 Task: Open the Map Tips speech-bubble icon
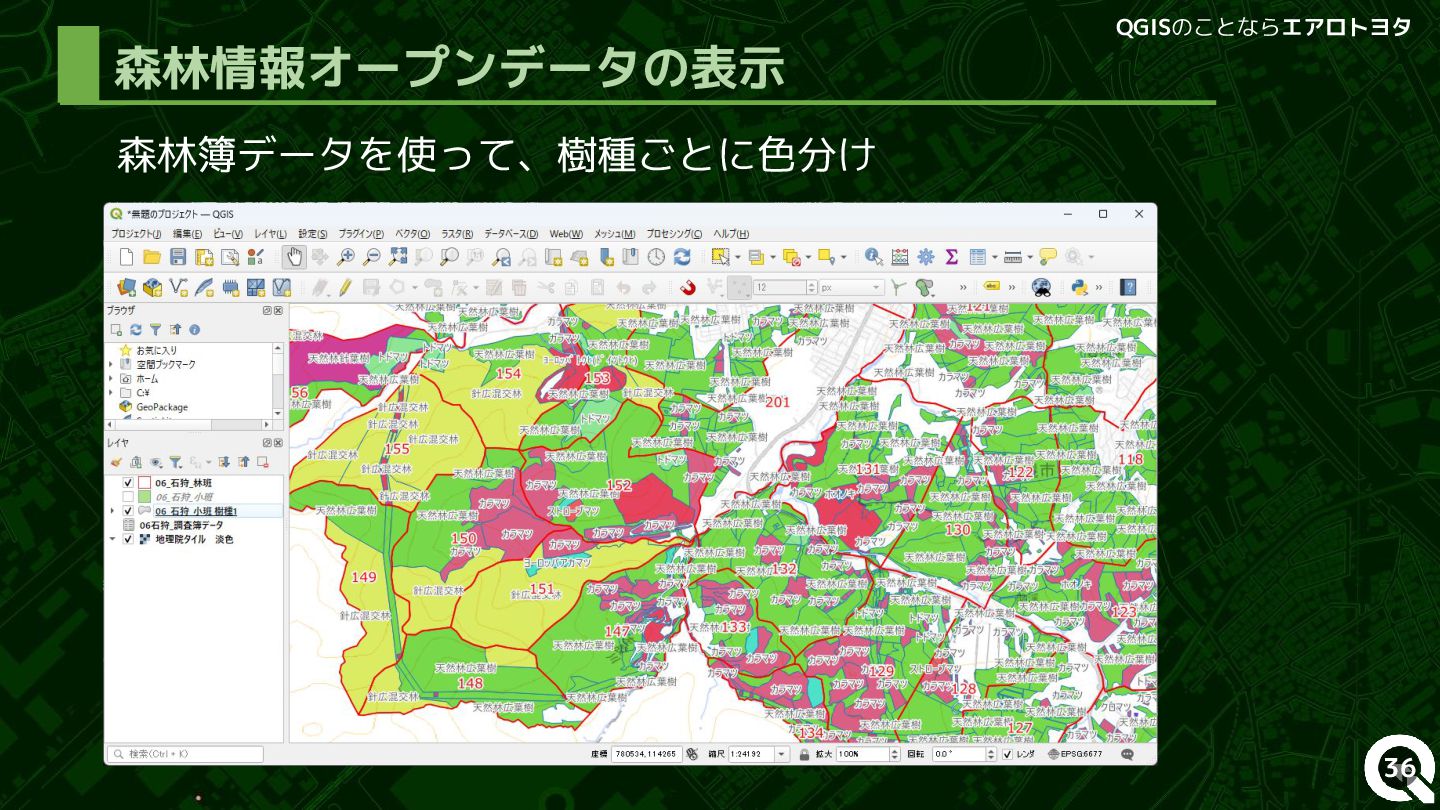[x=1047, y=257]
